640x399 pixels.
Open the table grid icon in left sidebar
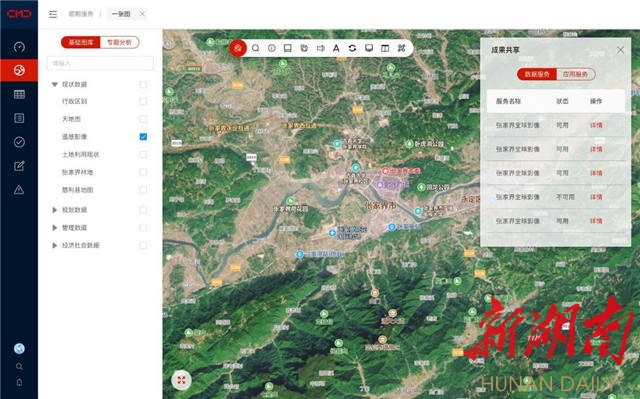[19, 95]
